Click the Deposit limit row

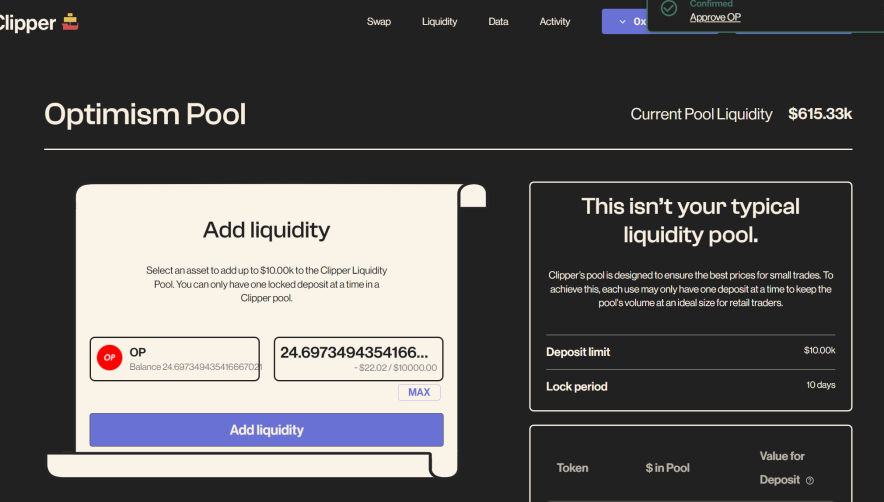(690, 351)
